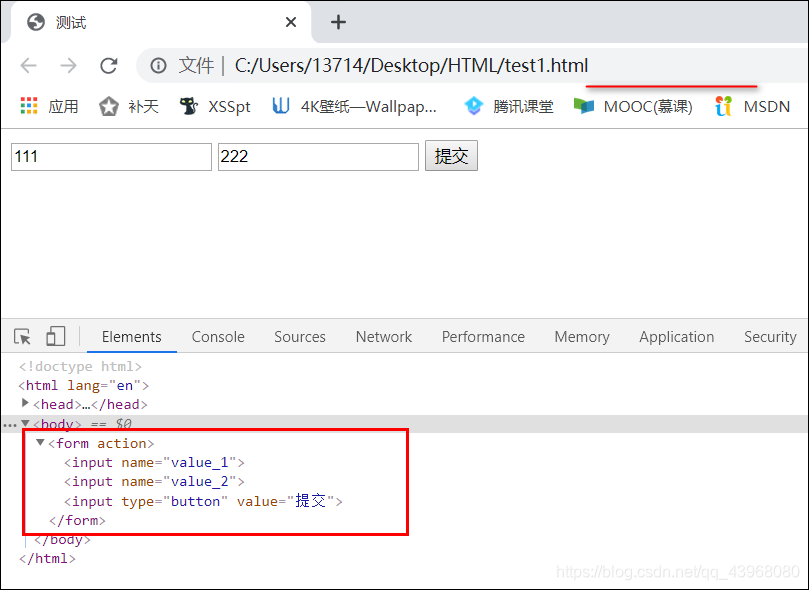This screenshot has height=590, width=809.
Task: Switch to the Application tab
Action: (x=676, y=336)
